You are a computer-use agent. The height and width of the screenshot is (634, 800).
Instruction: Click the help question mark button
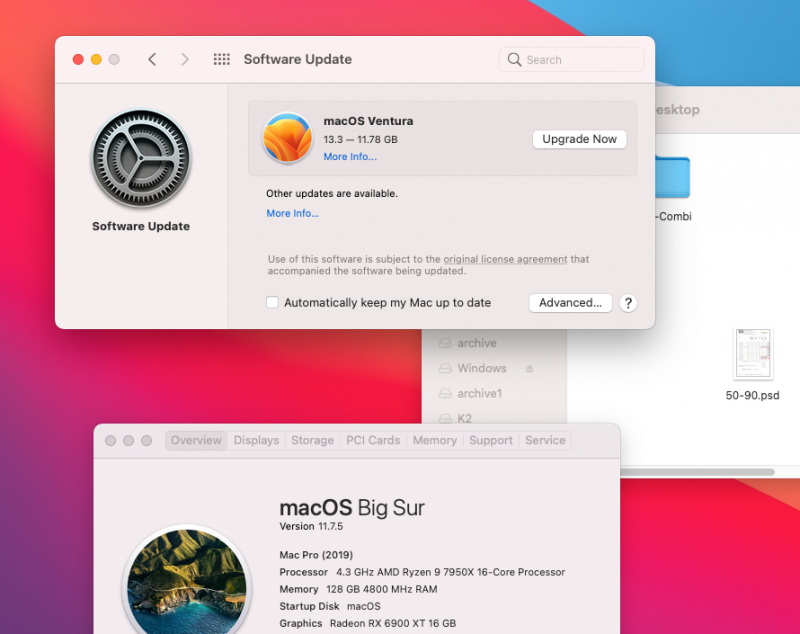[628, 303]
